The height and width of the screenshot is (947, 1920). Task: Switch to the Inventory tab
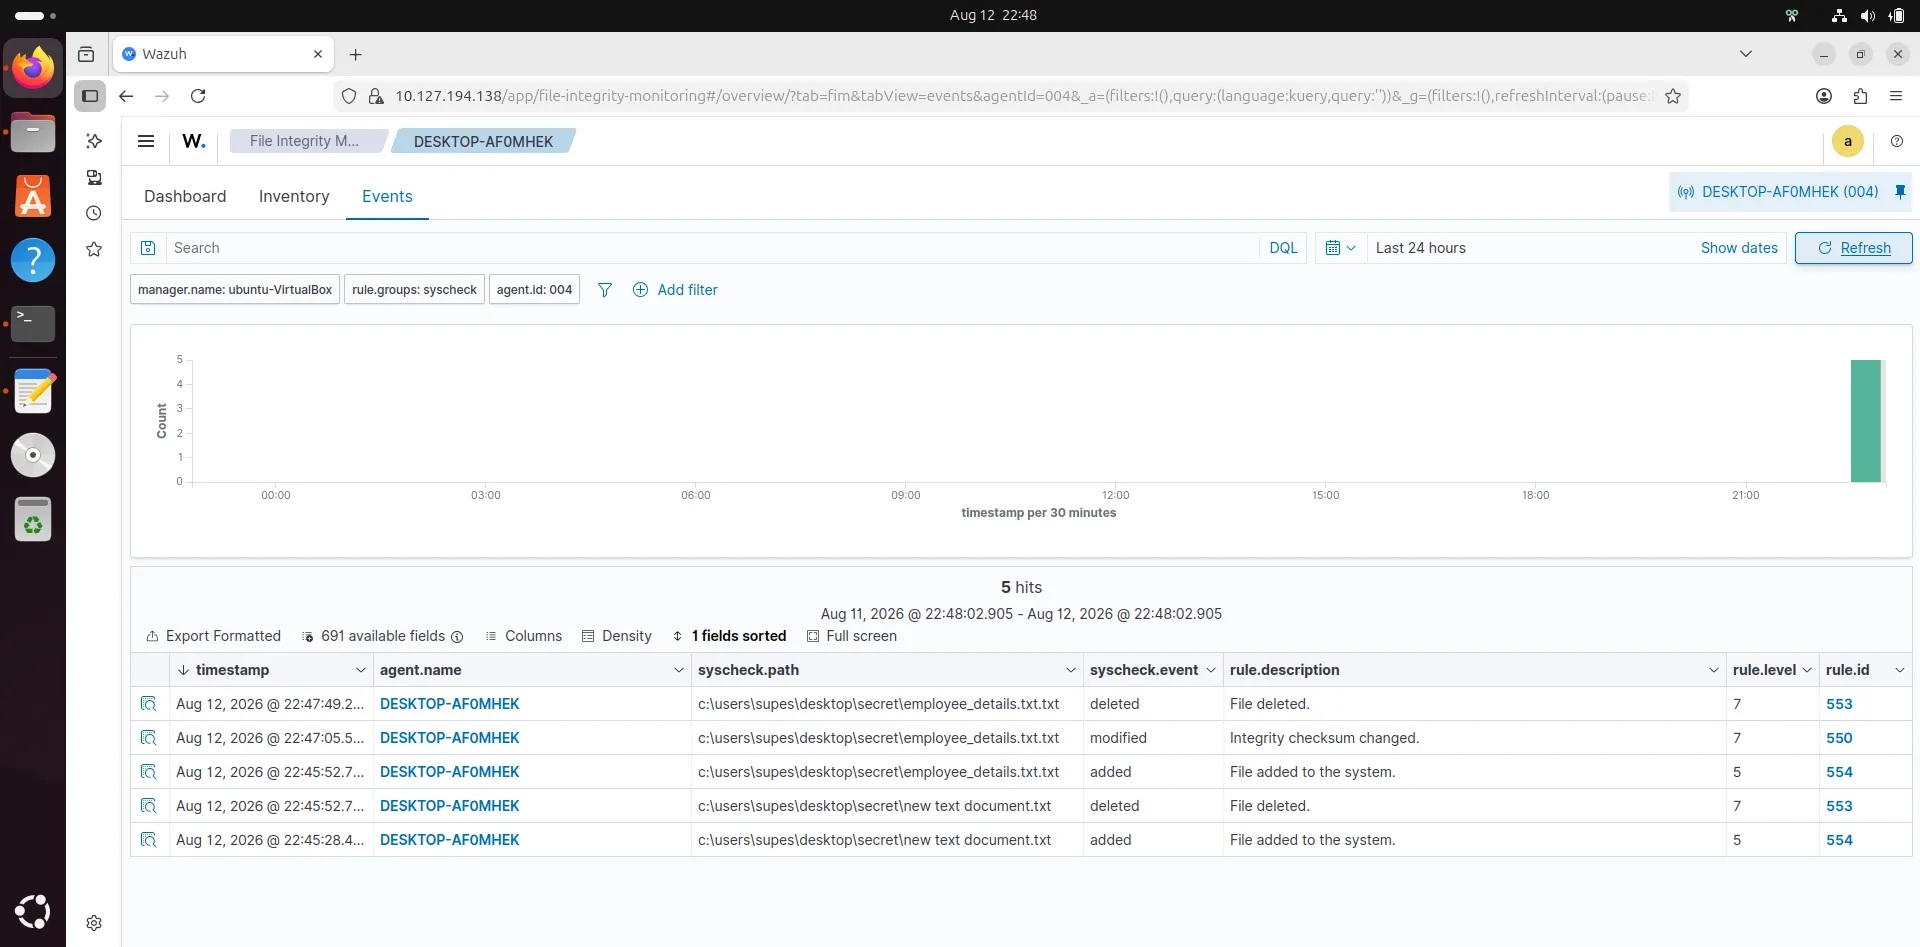pyautogui.click(x=294, y=196)
